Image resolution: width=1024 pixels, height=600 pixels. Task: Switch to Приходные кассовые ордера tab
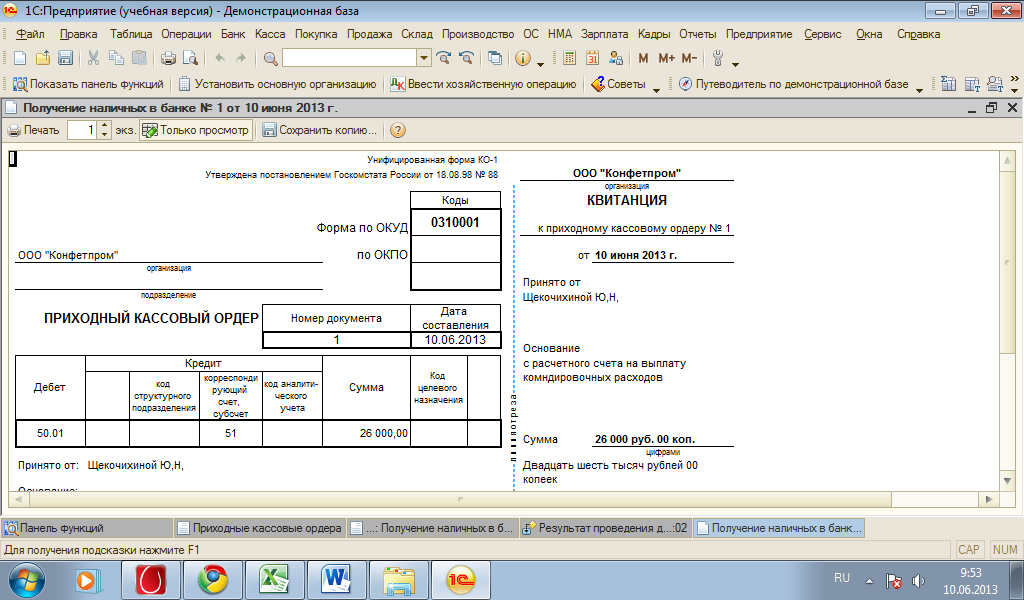pos(259,528)
